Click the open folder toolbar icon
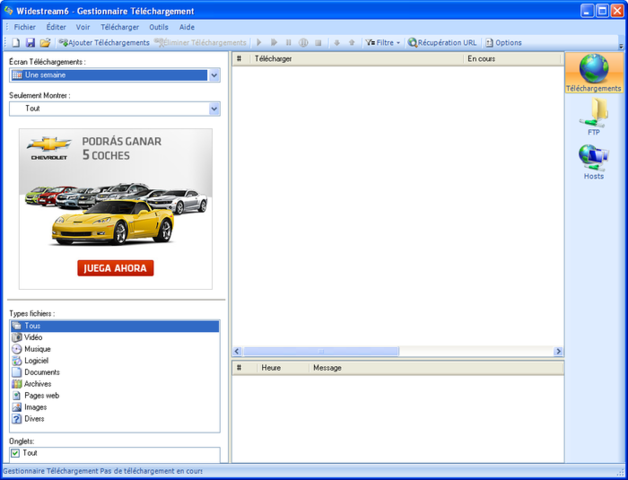This screenshot has width=628, height=480. tap(45, 43)
